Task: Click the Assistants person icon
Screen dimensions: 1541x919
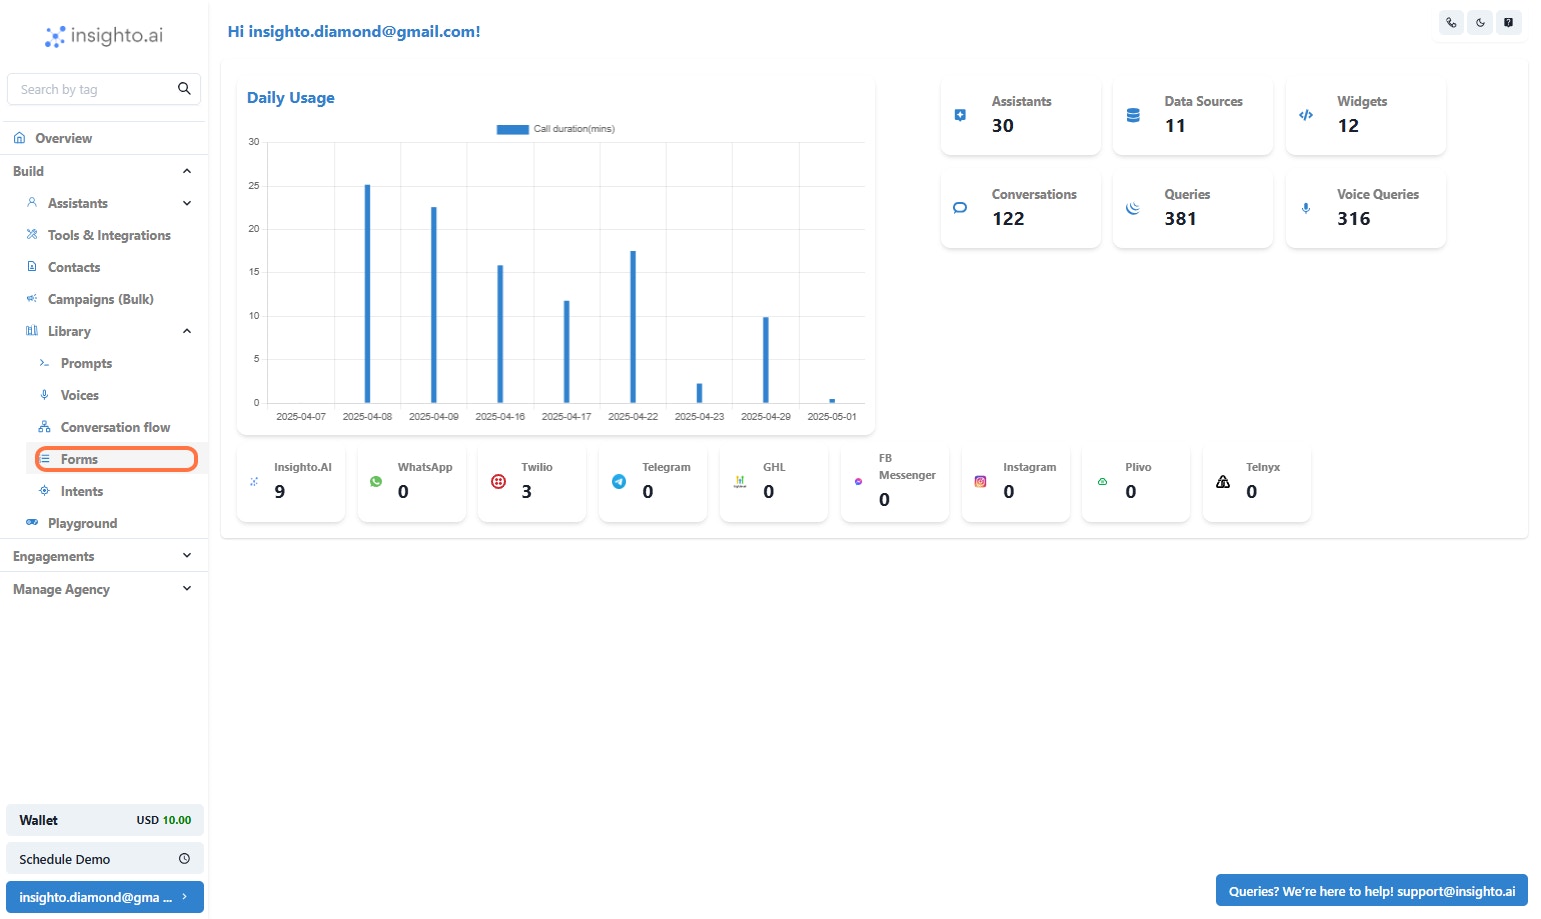Action: tap(32, 203)
